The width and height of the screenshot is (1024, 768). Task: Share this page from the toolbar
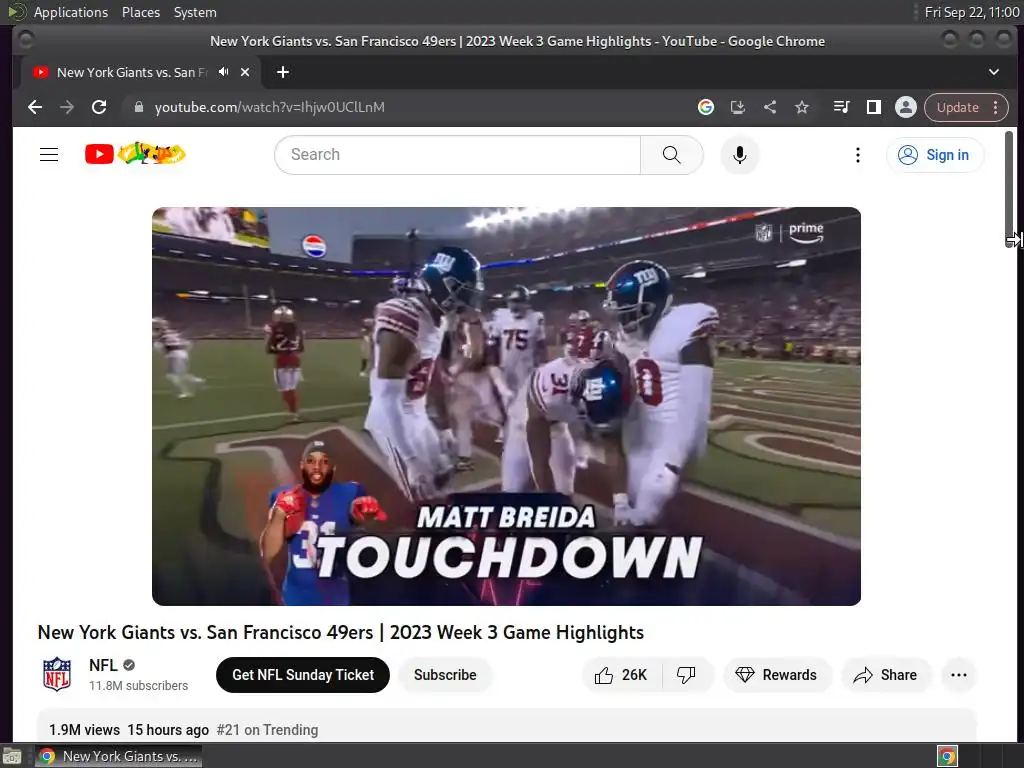coord(770,107)
